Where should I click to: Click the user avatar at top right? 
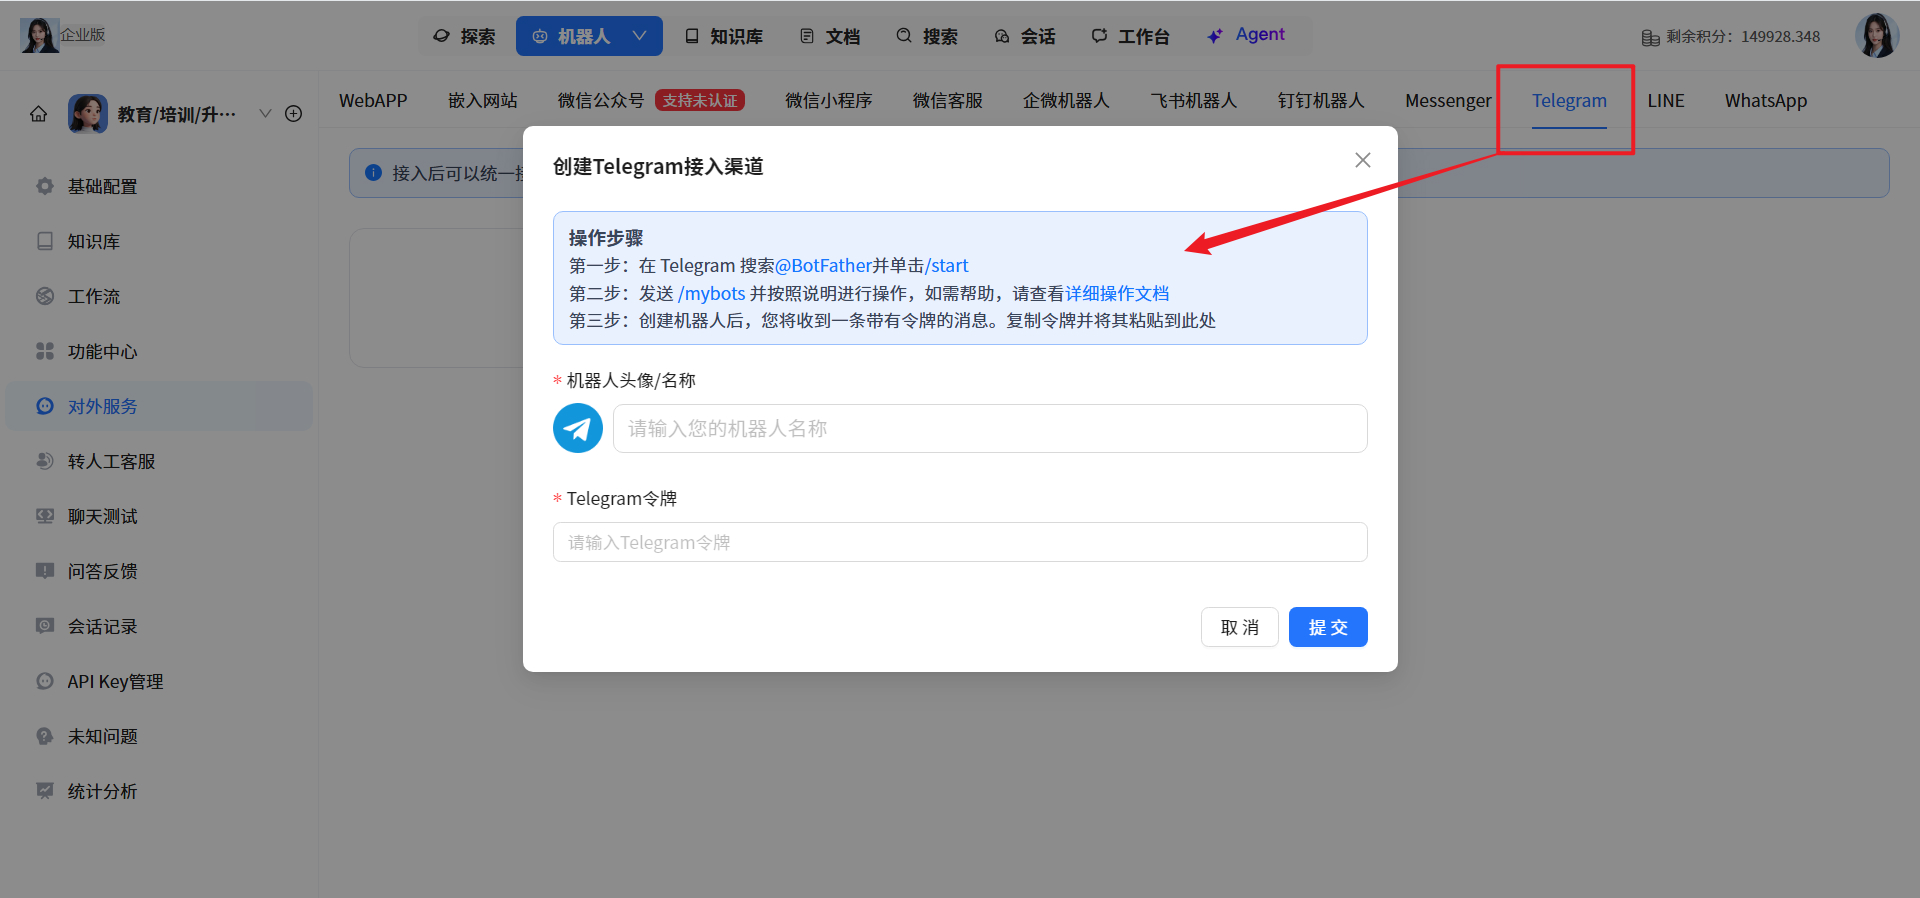[1876, 36]
